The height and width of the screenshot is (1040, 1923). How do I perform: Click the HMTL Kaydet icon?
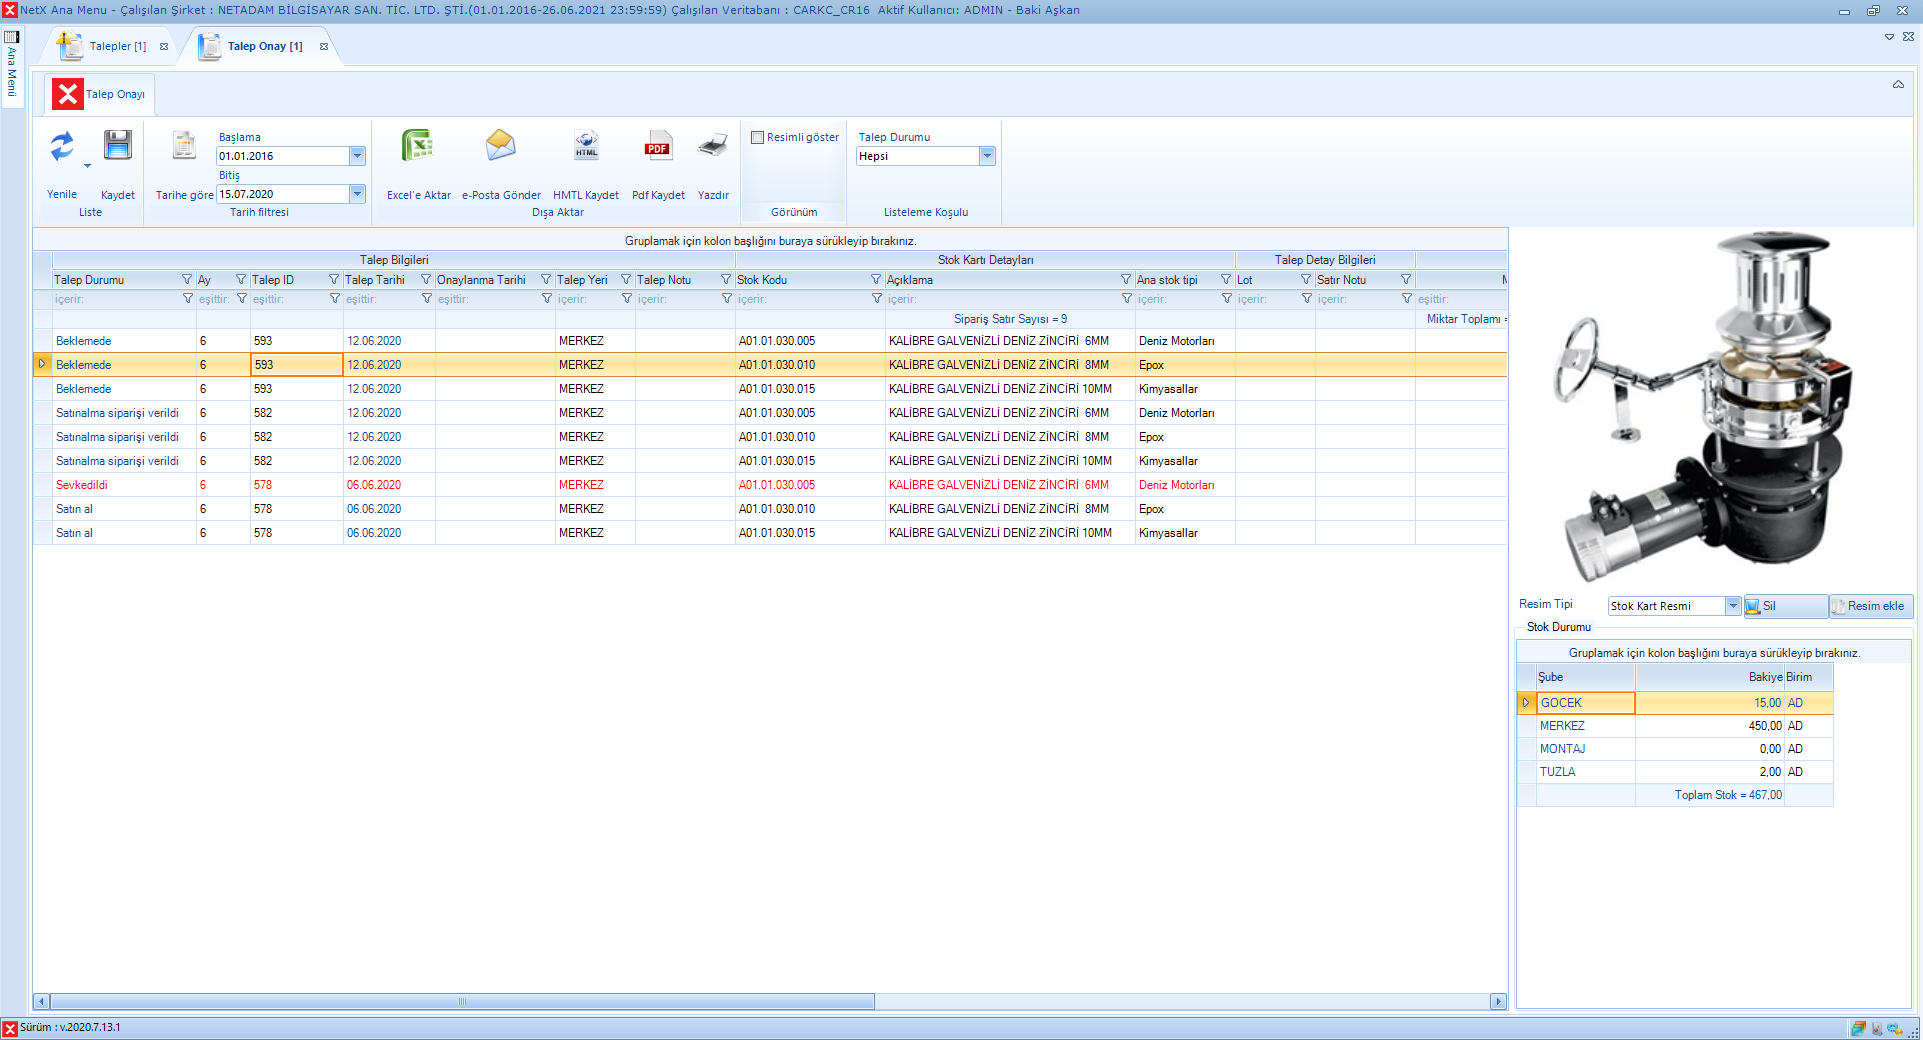click(586, 146)
